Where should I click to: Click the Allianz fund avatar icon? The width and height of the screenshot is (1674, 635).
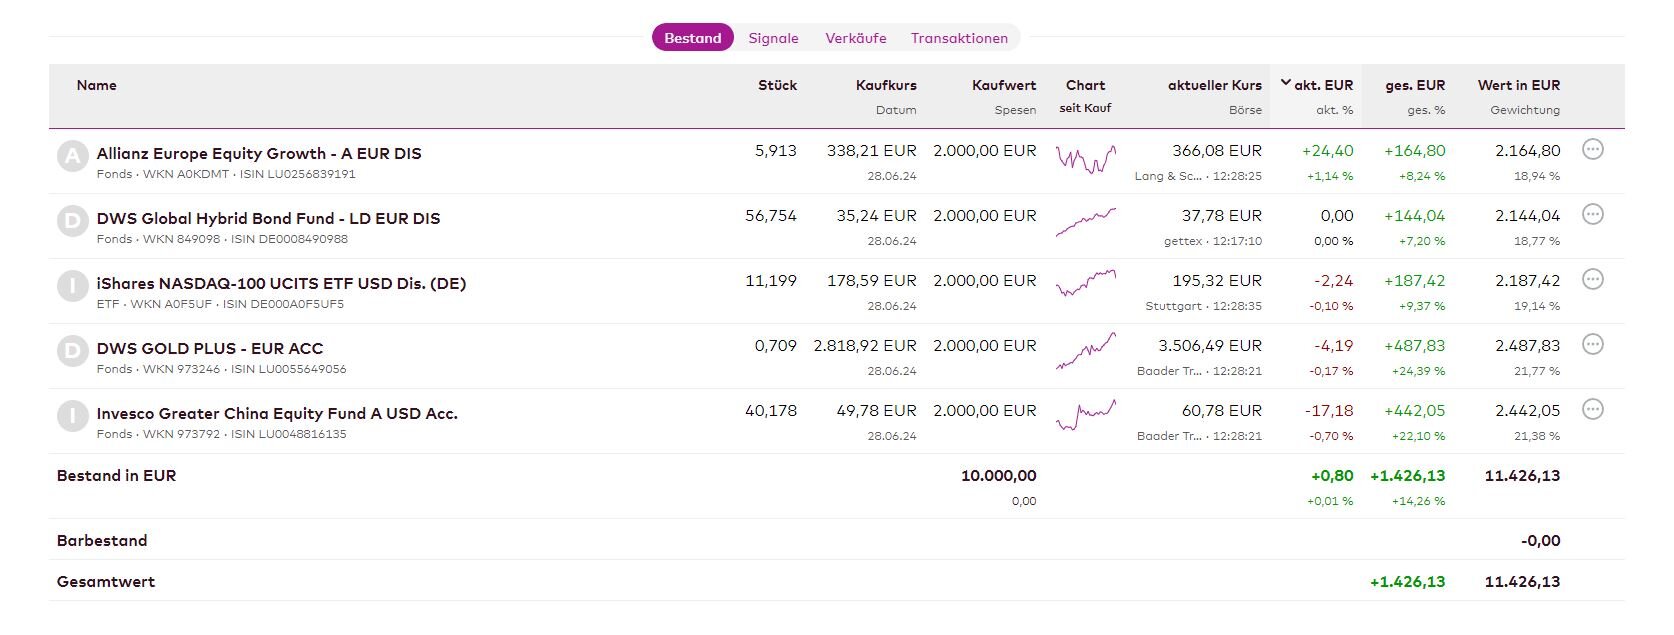72,157
